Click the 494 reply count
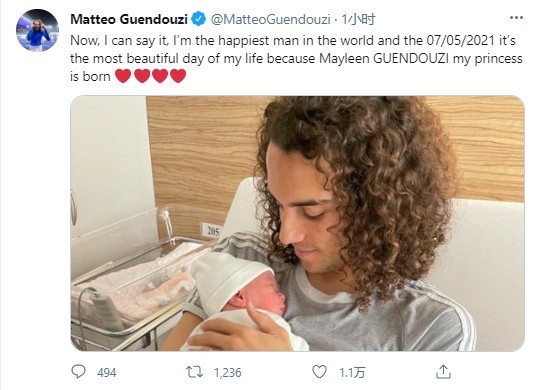This screenshot has width=536, height=390. (x=107, y=372)
